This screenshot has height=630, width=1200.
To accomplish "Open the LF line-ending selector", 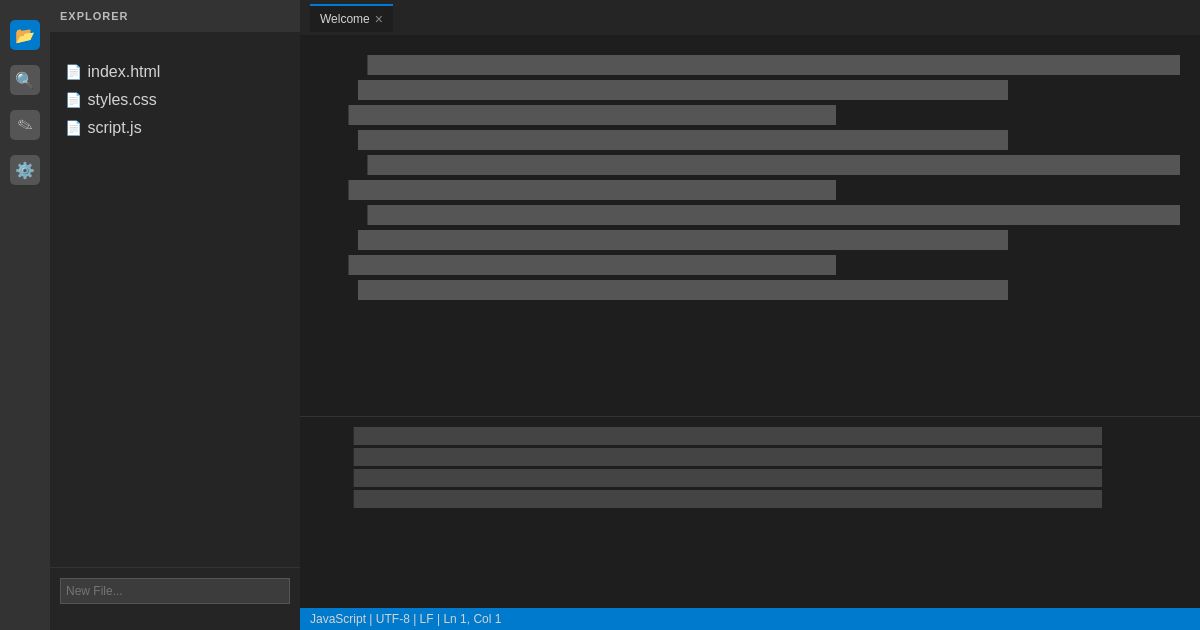I will pyautogui.click(x=426, y=619).
